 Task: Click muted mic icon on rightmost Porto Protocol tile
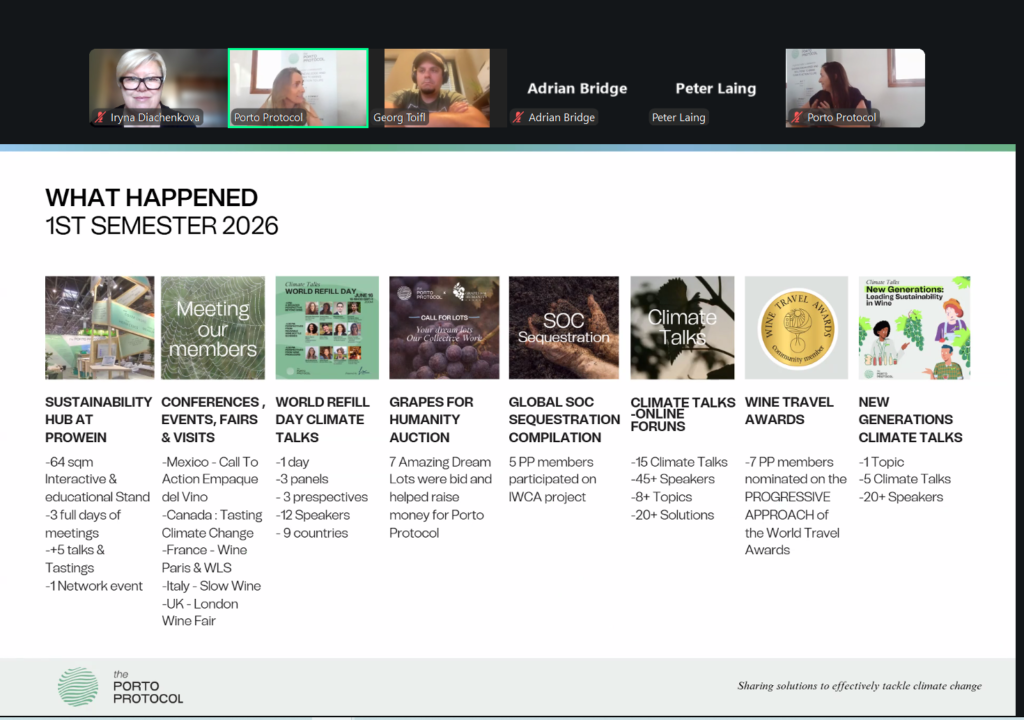[797, 118]
